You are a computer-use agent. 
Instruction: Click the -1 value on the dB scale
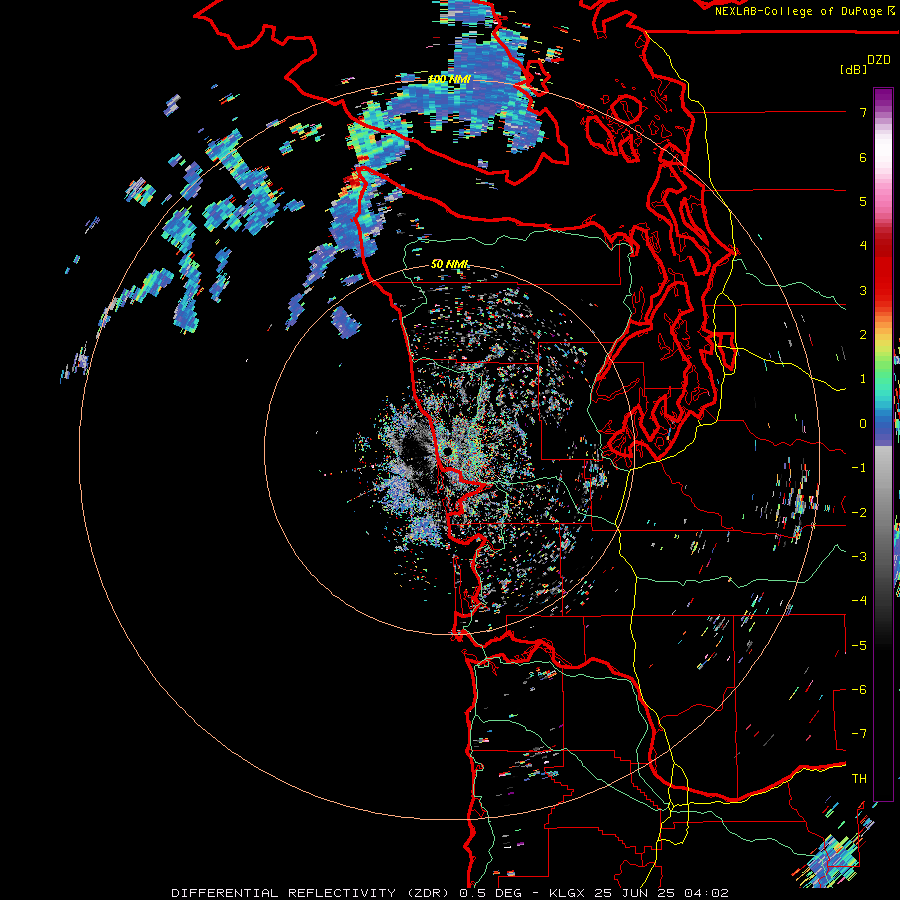[859, 468]
